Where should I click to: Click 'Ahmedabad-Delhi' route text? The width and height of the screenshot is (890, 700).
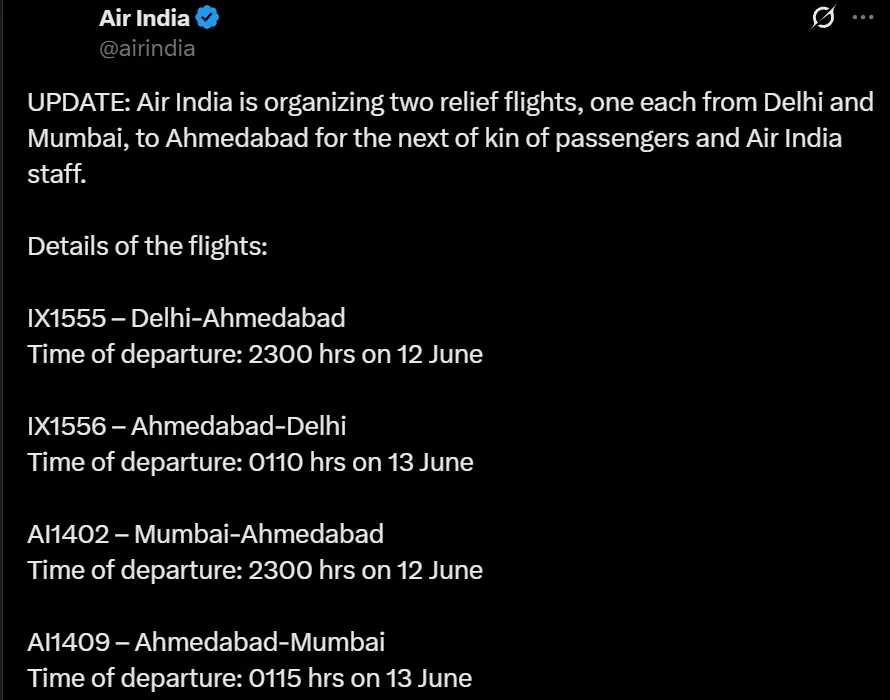coord(238,426)
